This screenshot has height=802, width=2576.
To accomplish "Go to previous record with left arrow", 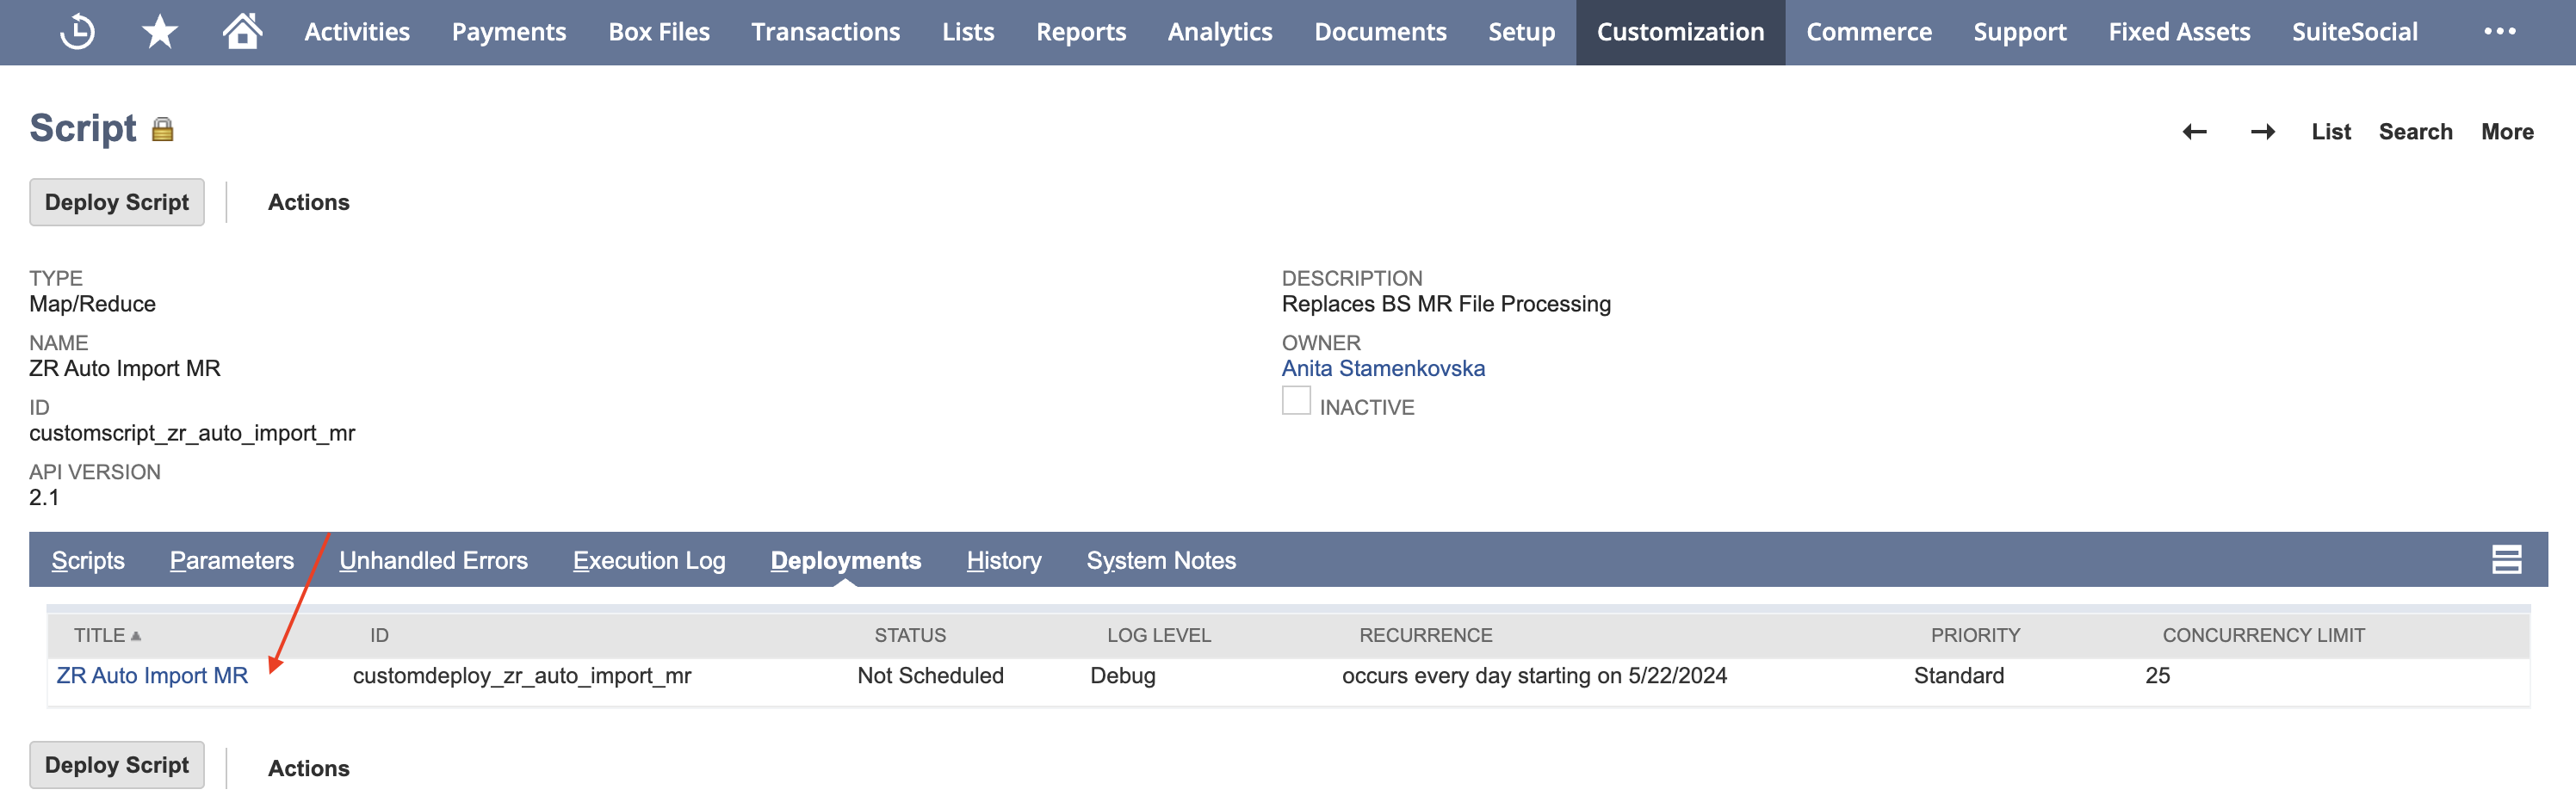I will coord(2194,132).
